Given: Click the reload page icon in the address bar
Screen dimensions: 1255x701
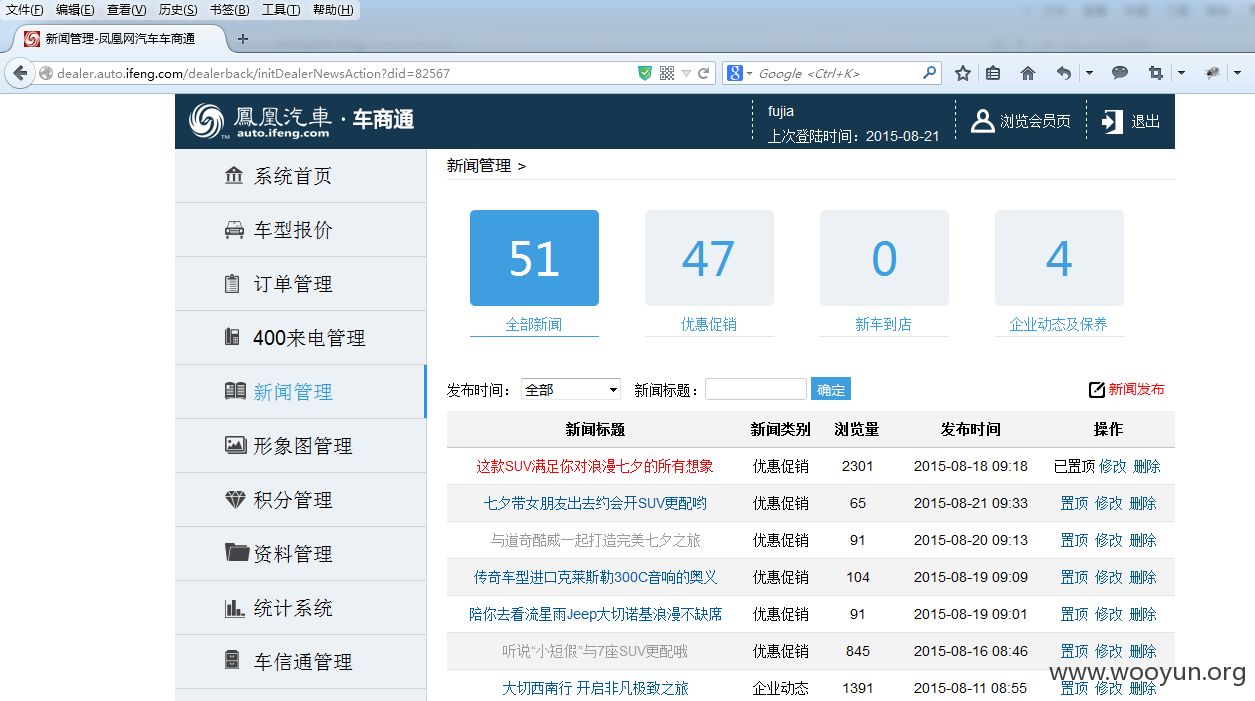Looking at the screenshot, I should (x=704, y=74).
